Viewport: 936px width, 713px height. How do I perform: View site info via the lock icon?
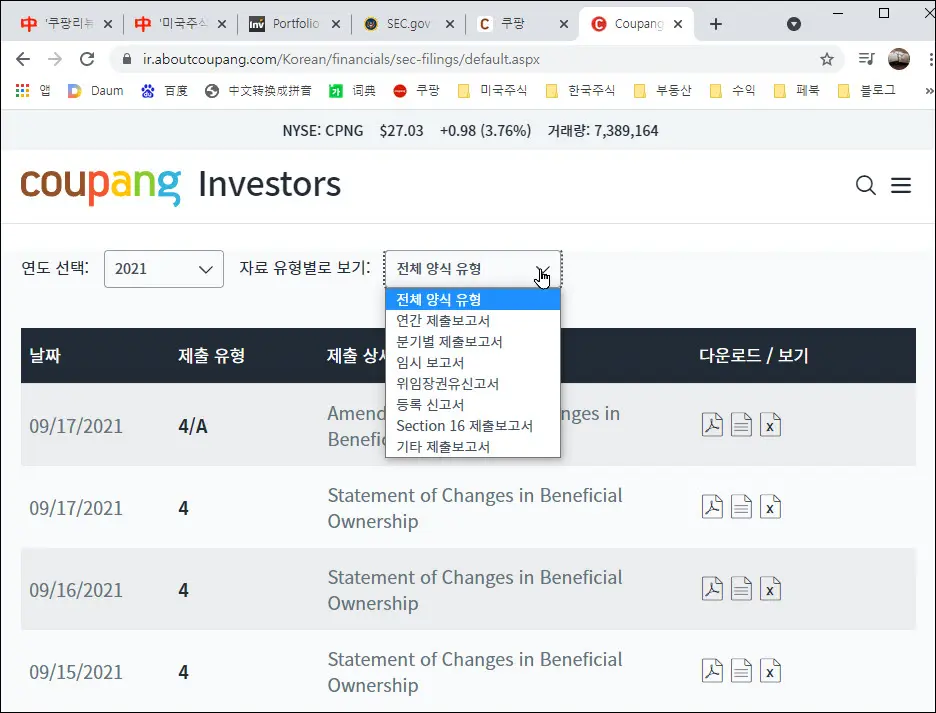coord(127,59)
